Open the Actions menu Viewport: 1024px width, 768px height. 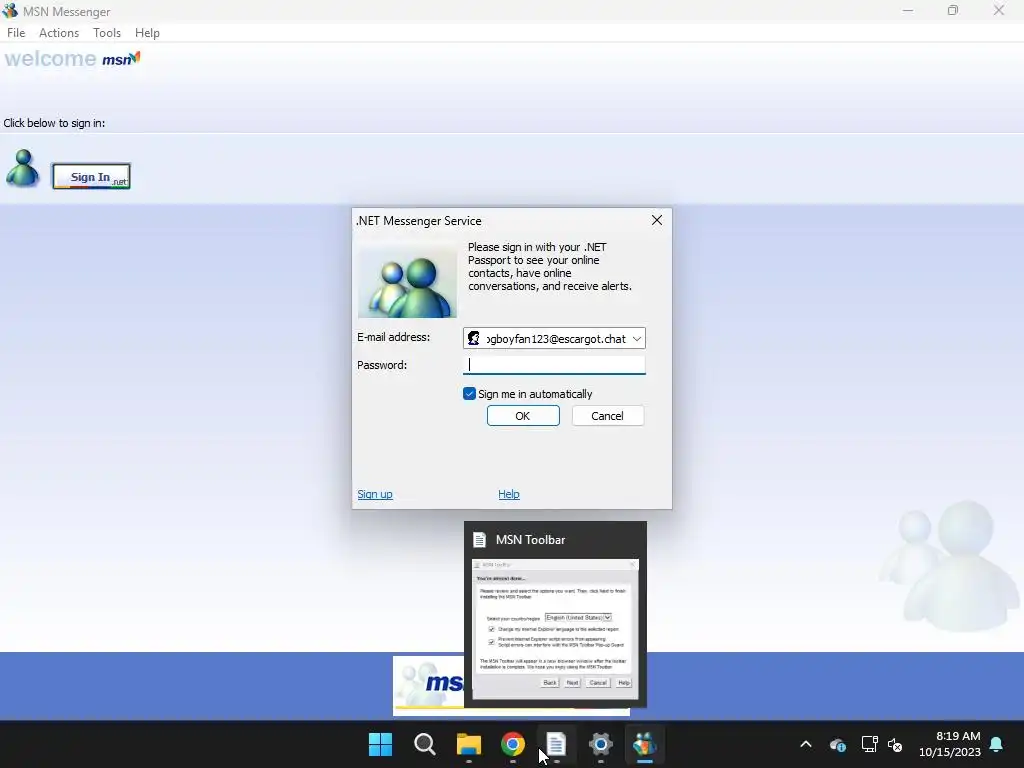click(59, 33)
